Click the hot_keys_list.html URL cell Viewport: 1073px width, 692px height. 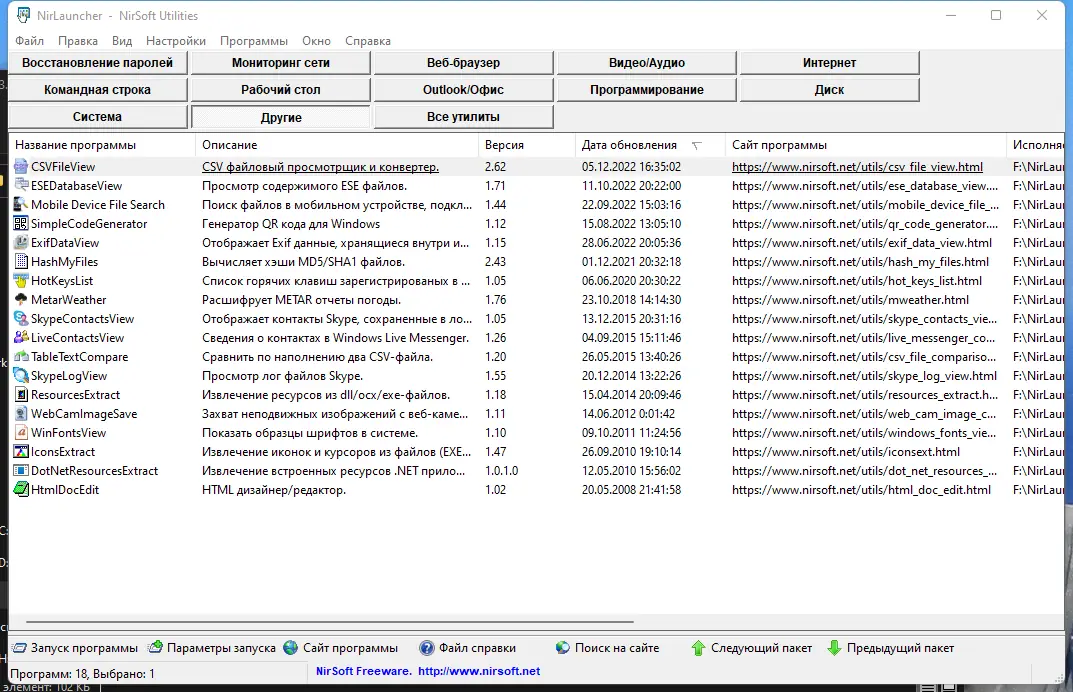point(857,281)
